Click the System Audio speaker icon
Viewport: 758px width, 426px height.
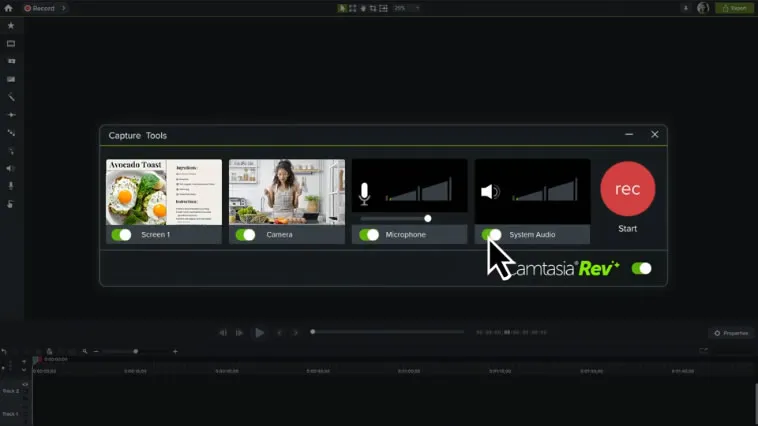[490, 192]
